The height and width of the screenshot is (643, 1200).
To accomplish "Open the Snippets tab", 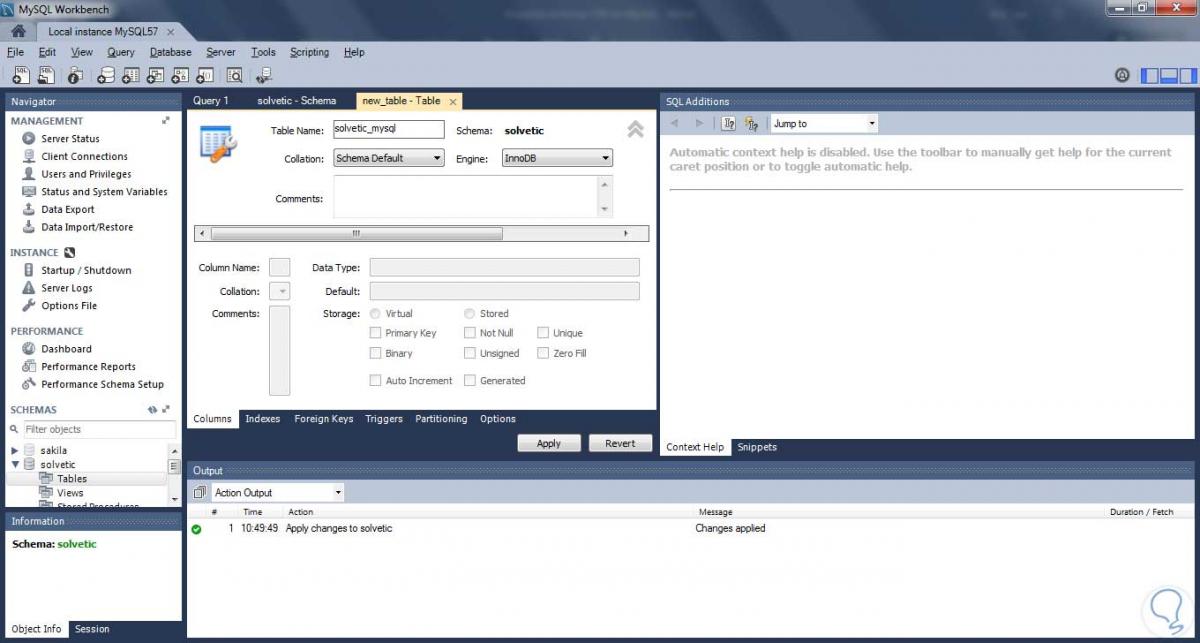I will click(757, 447).
